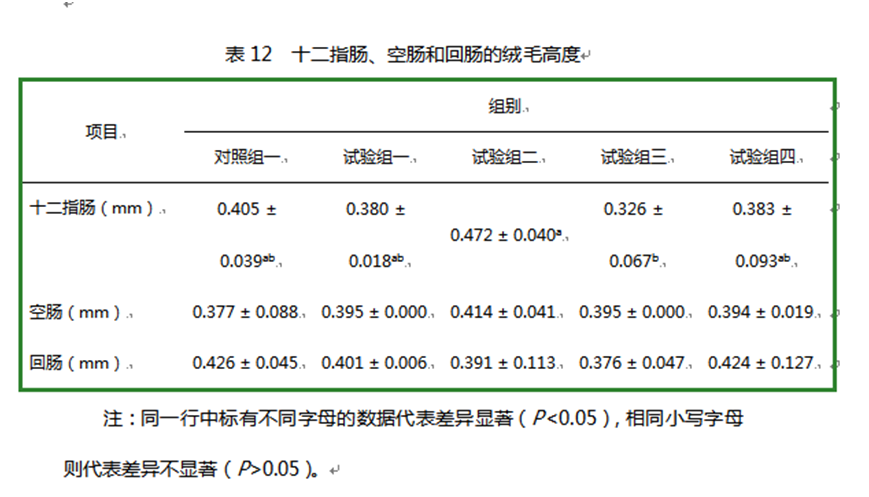Viewport: 869px width, 497px height.
Task: Select the '项目' header cell
Action: tap(101, 132)
